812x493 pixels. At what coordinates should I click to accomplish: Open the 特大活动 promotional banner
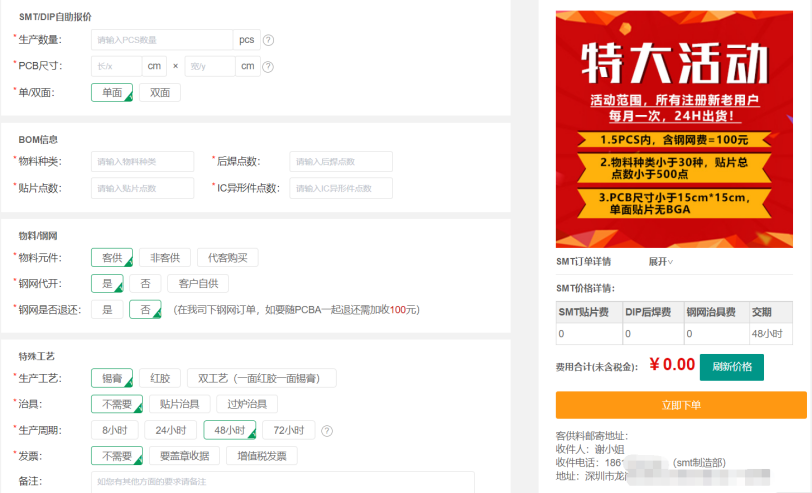674,130
